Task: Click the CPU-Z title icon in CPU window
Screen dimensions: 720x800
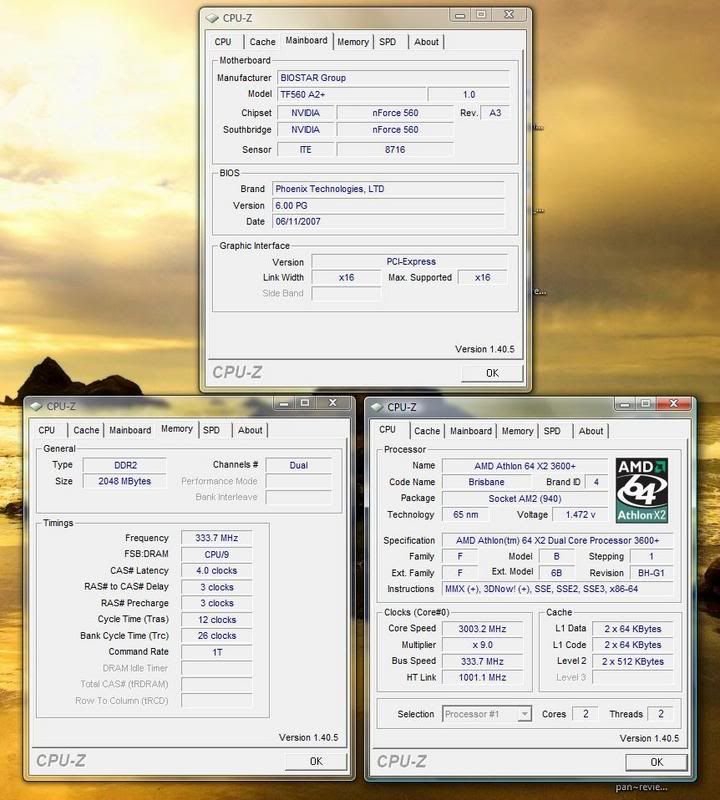Action: (x=377, y=407)
